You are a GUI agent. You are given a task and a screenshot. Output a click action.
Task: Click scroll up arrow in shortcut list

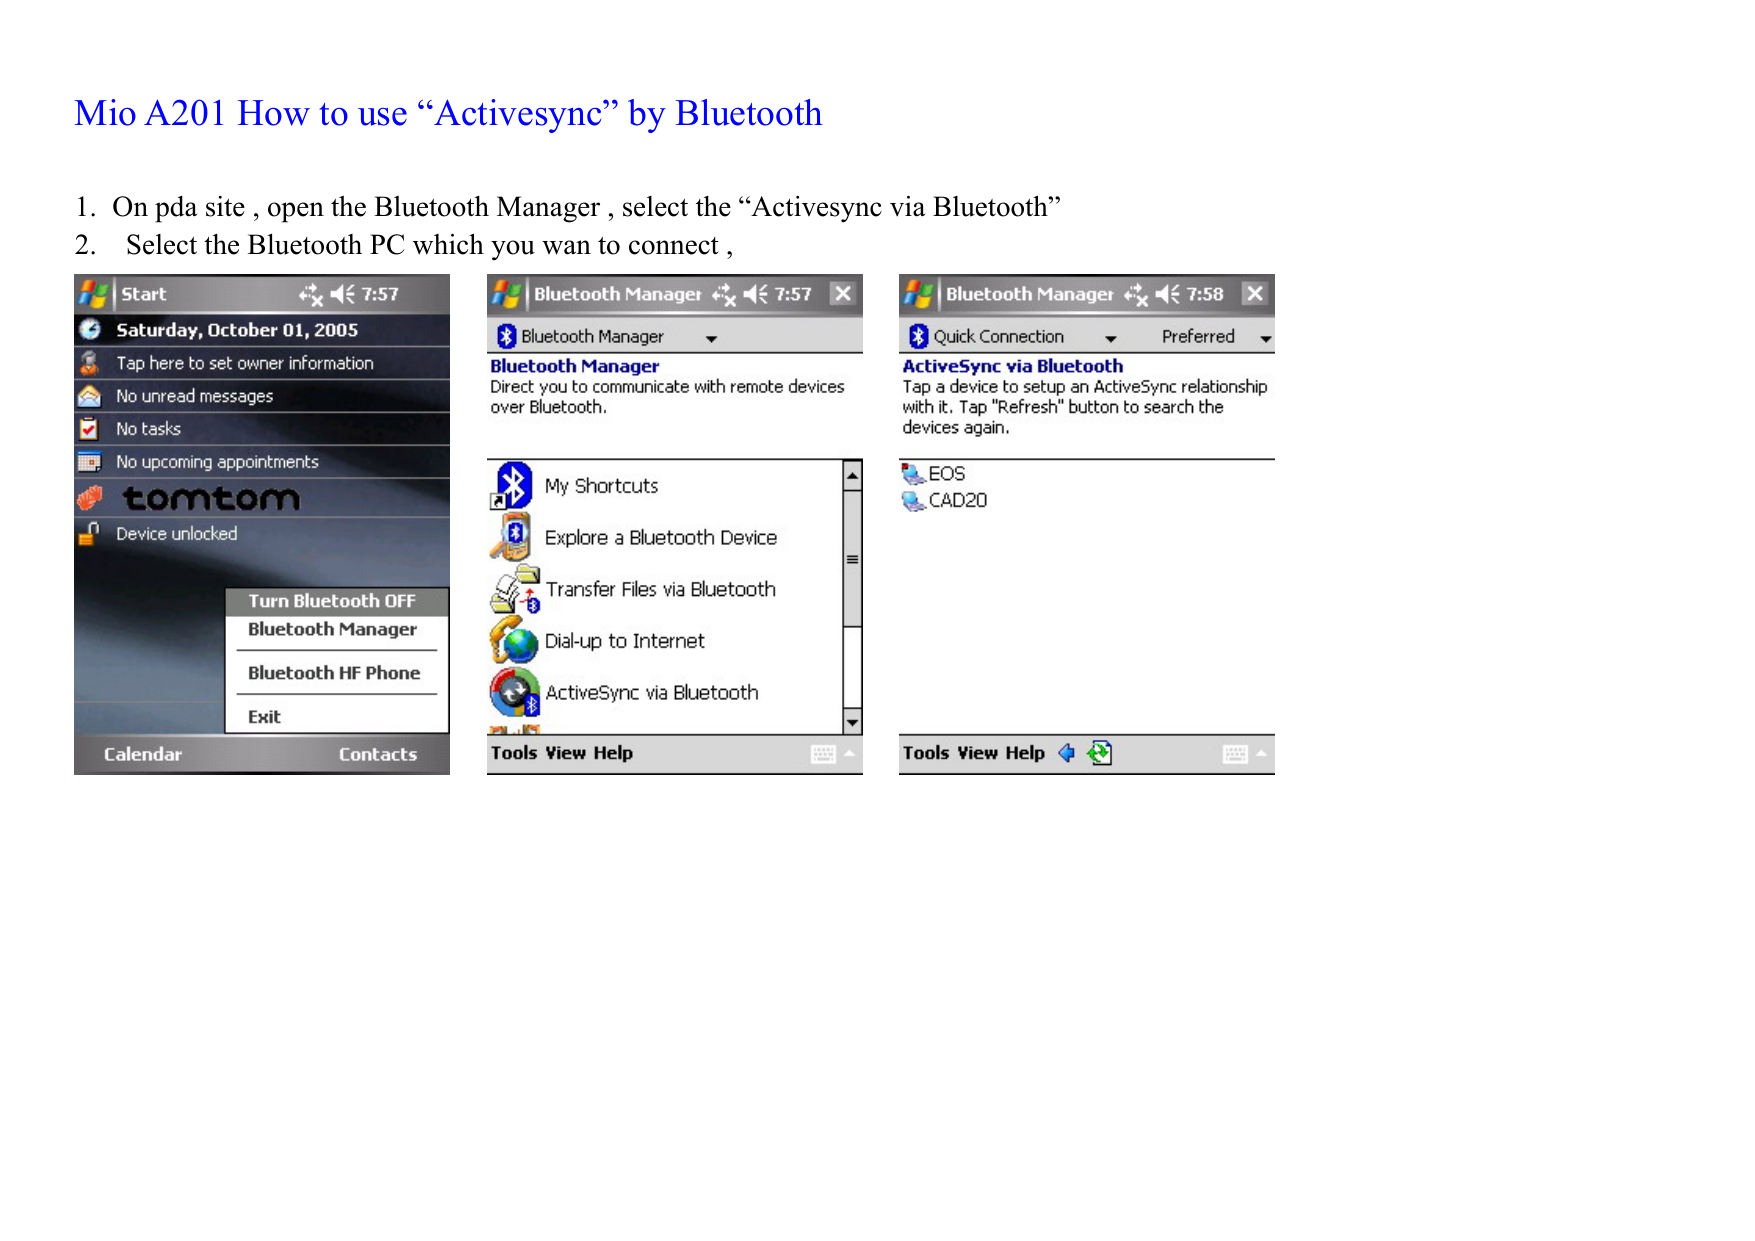pos(852,475)
